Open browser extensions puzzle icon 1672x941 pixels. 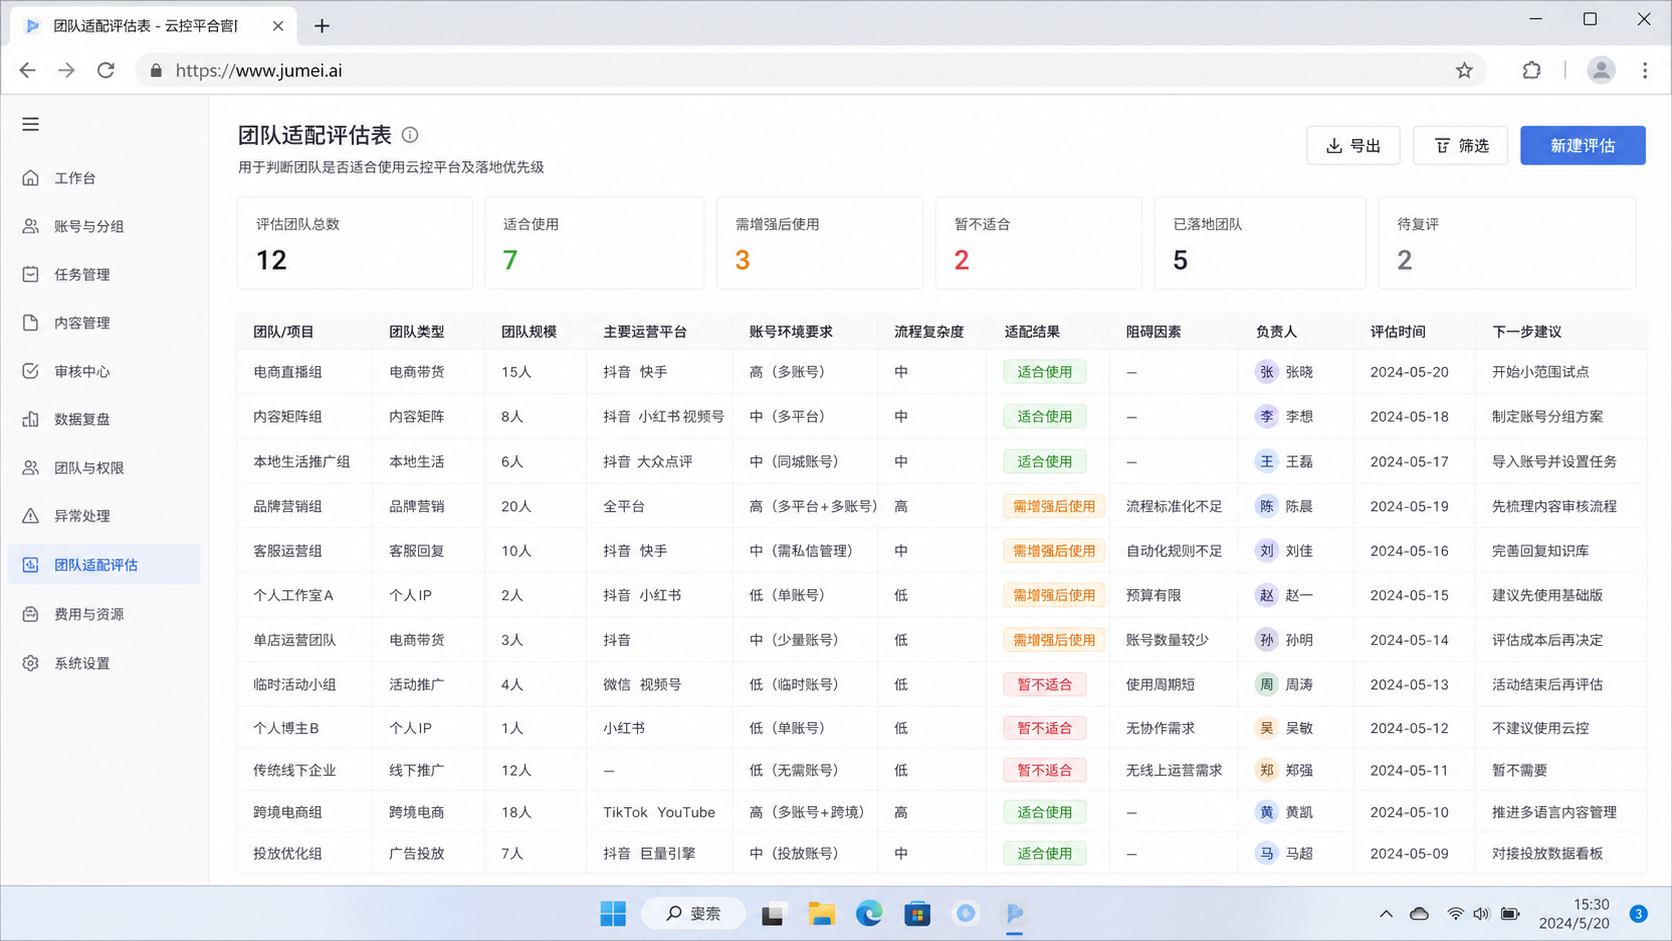point(1531,70)
